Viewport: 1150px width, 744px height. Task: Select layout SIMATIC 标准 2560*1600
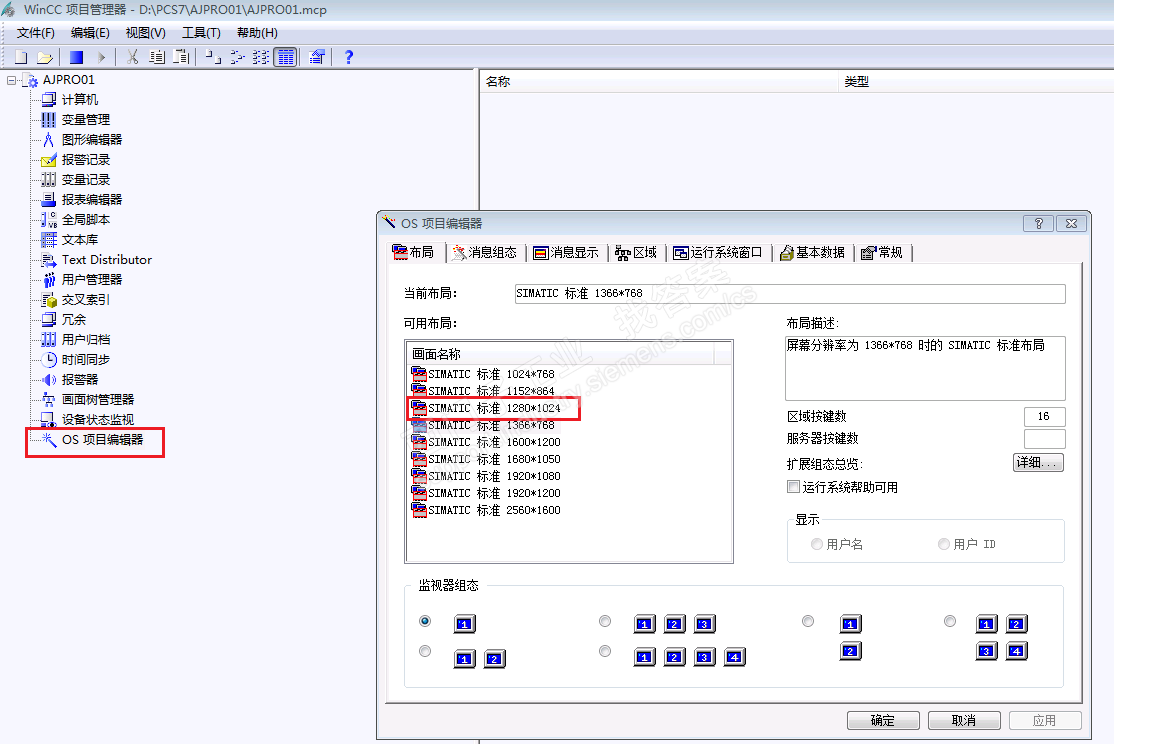tap(486, 510)
